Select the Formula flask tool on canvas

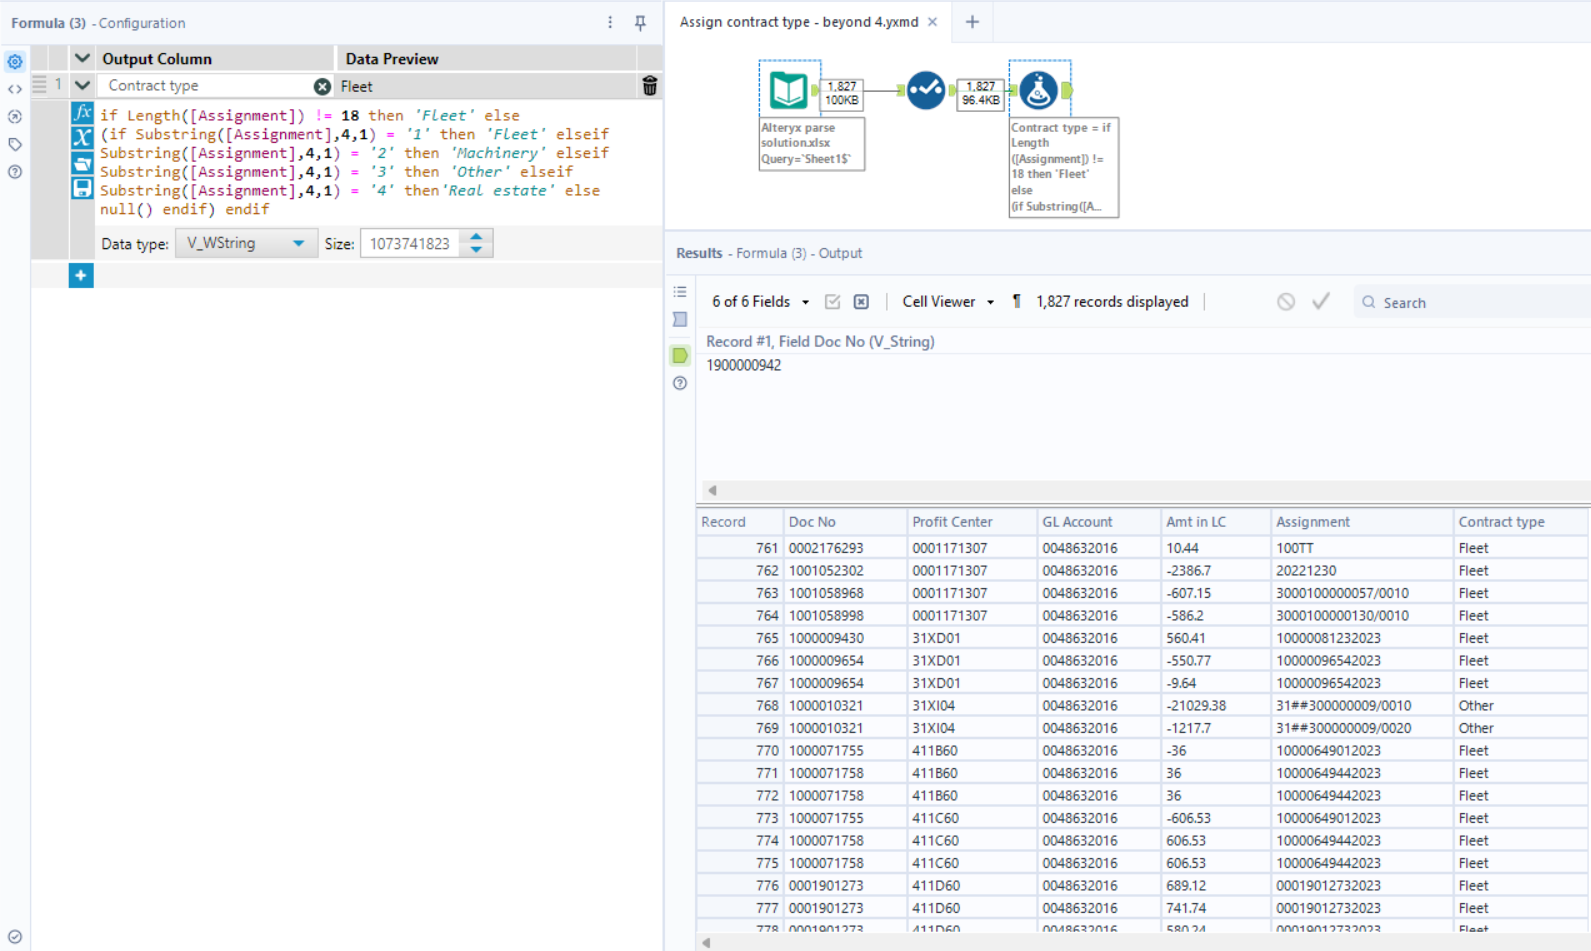[1038, 90]
